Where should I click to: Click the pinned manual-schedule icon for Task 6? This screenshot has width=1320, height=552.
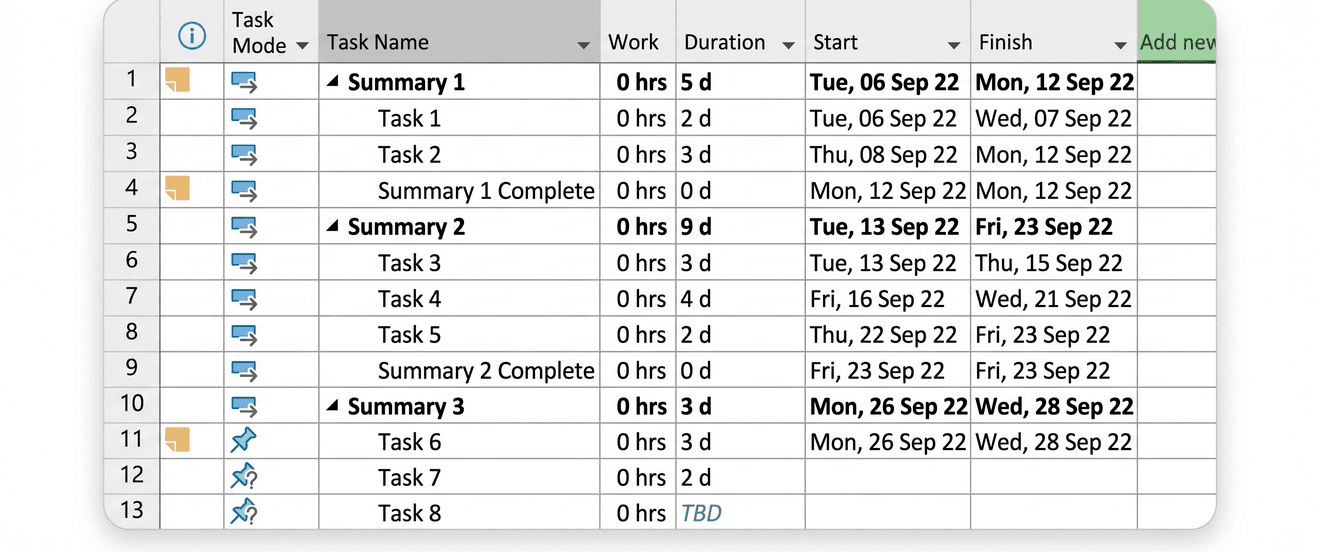point(244,440)
